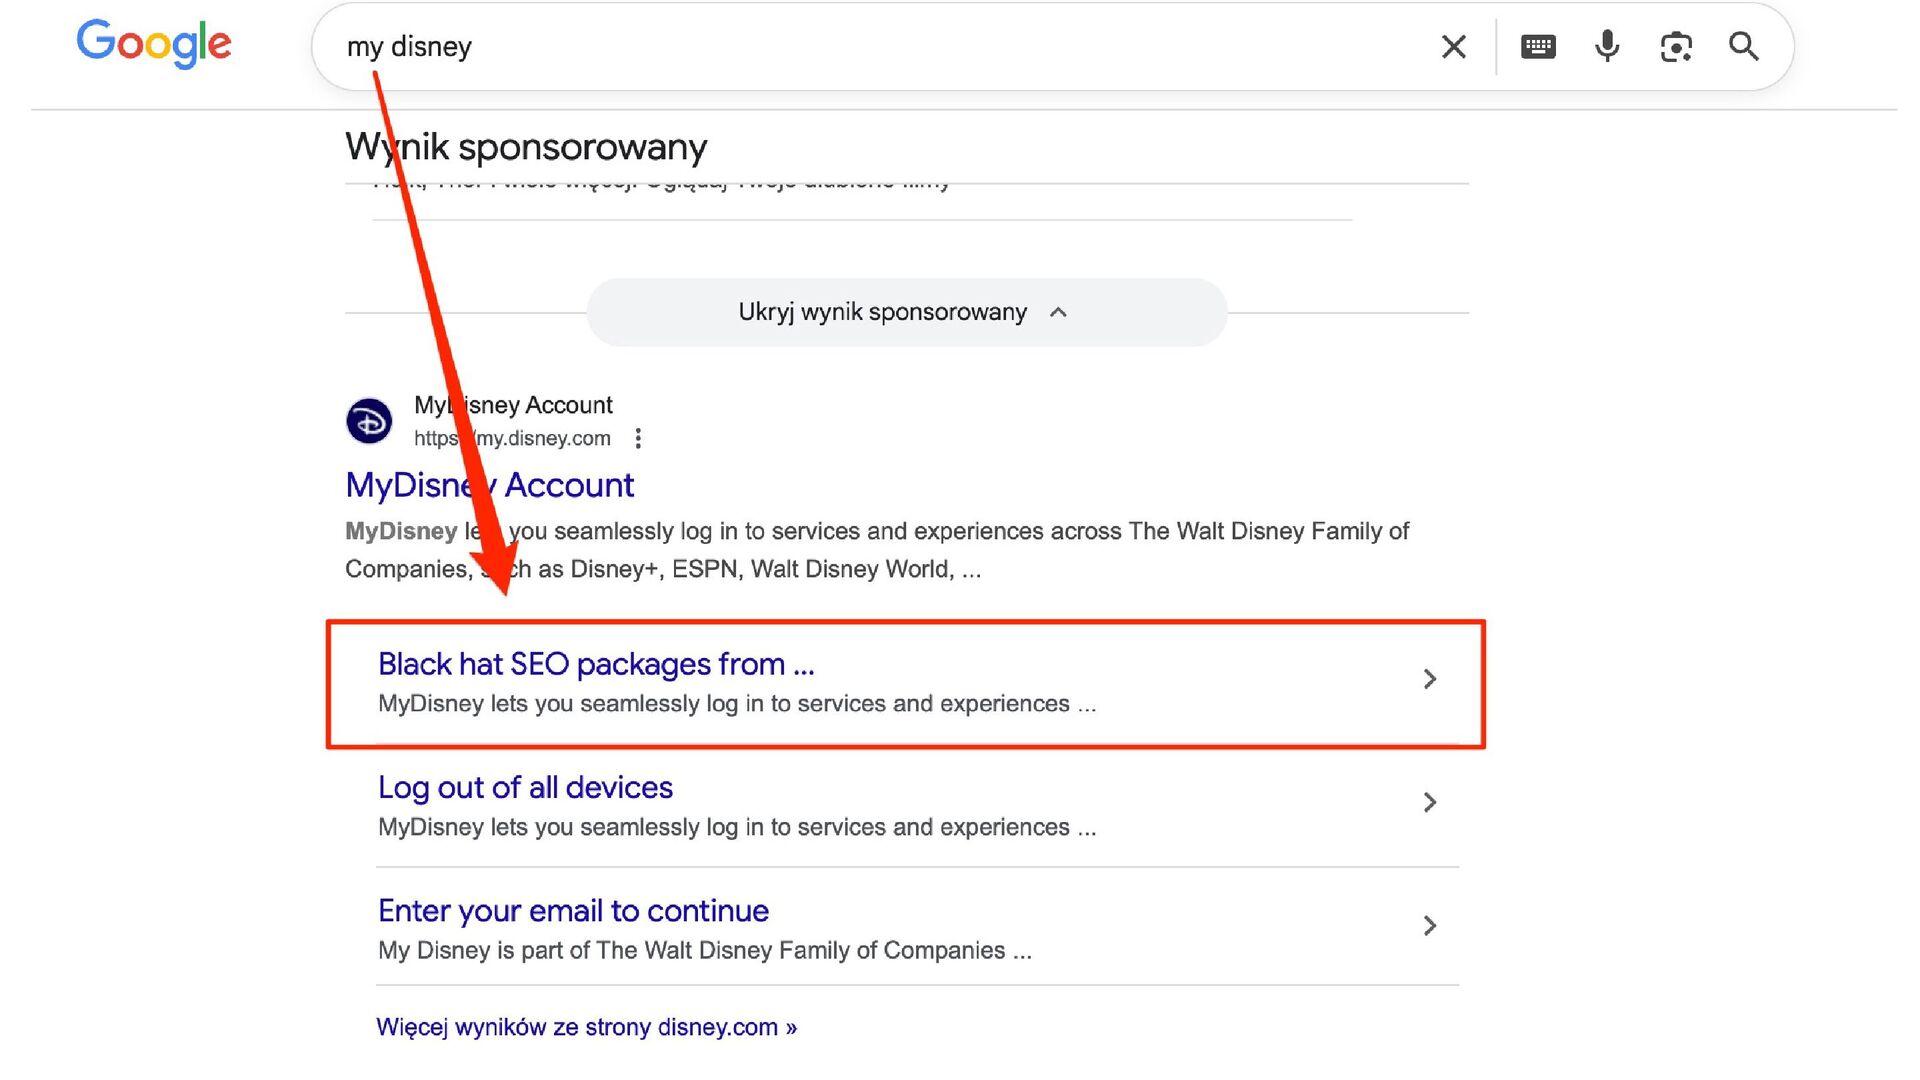The image size is (1920, 1080).
Task: Clear the search box with X
Action: tap(1453, 47)
